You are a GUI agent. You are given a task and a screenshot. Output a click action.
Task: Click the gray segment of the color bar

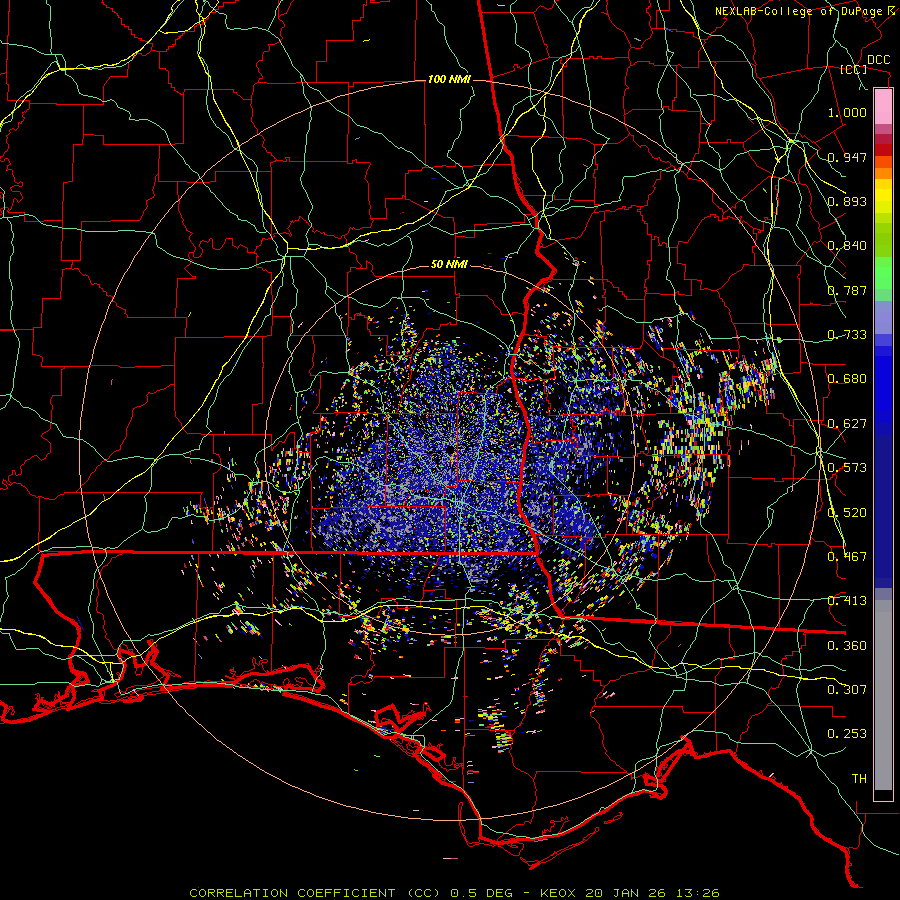[x=883, y=695]
